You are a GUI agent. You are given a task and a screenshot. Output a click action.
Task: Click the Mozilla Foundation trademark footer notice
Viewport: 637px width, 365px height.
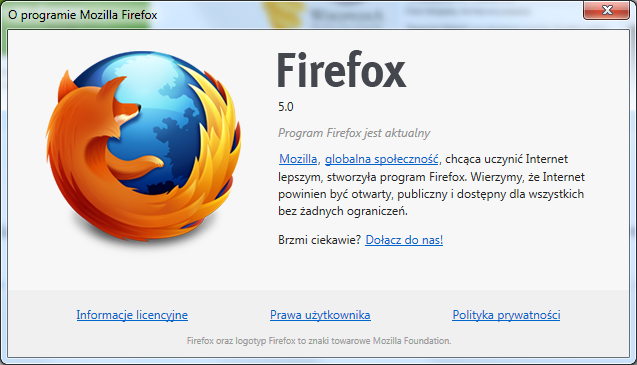[319, 341]
